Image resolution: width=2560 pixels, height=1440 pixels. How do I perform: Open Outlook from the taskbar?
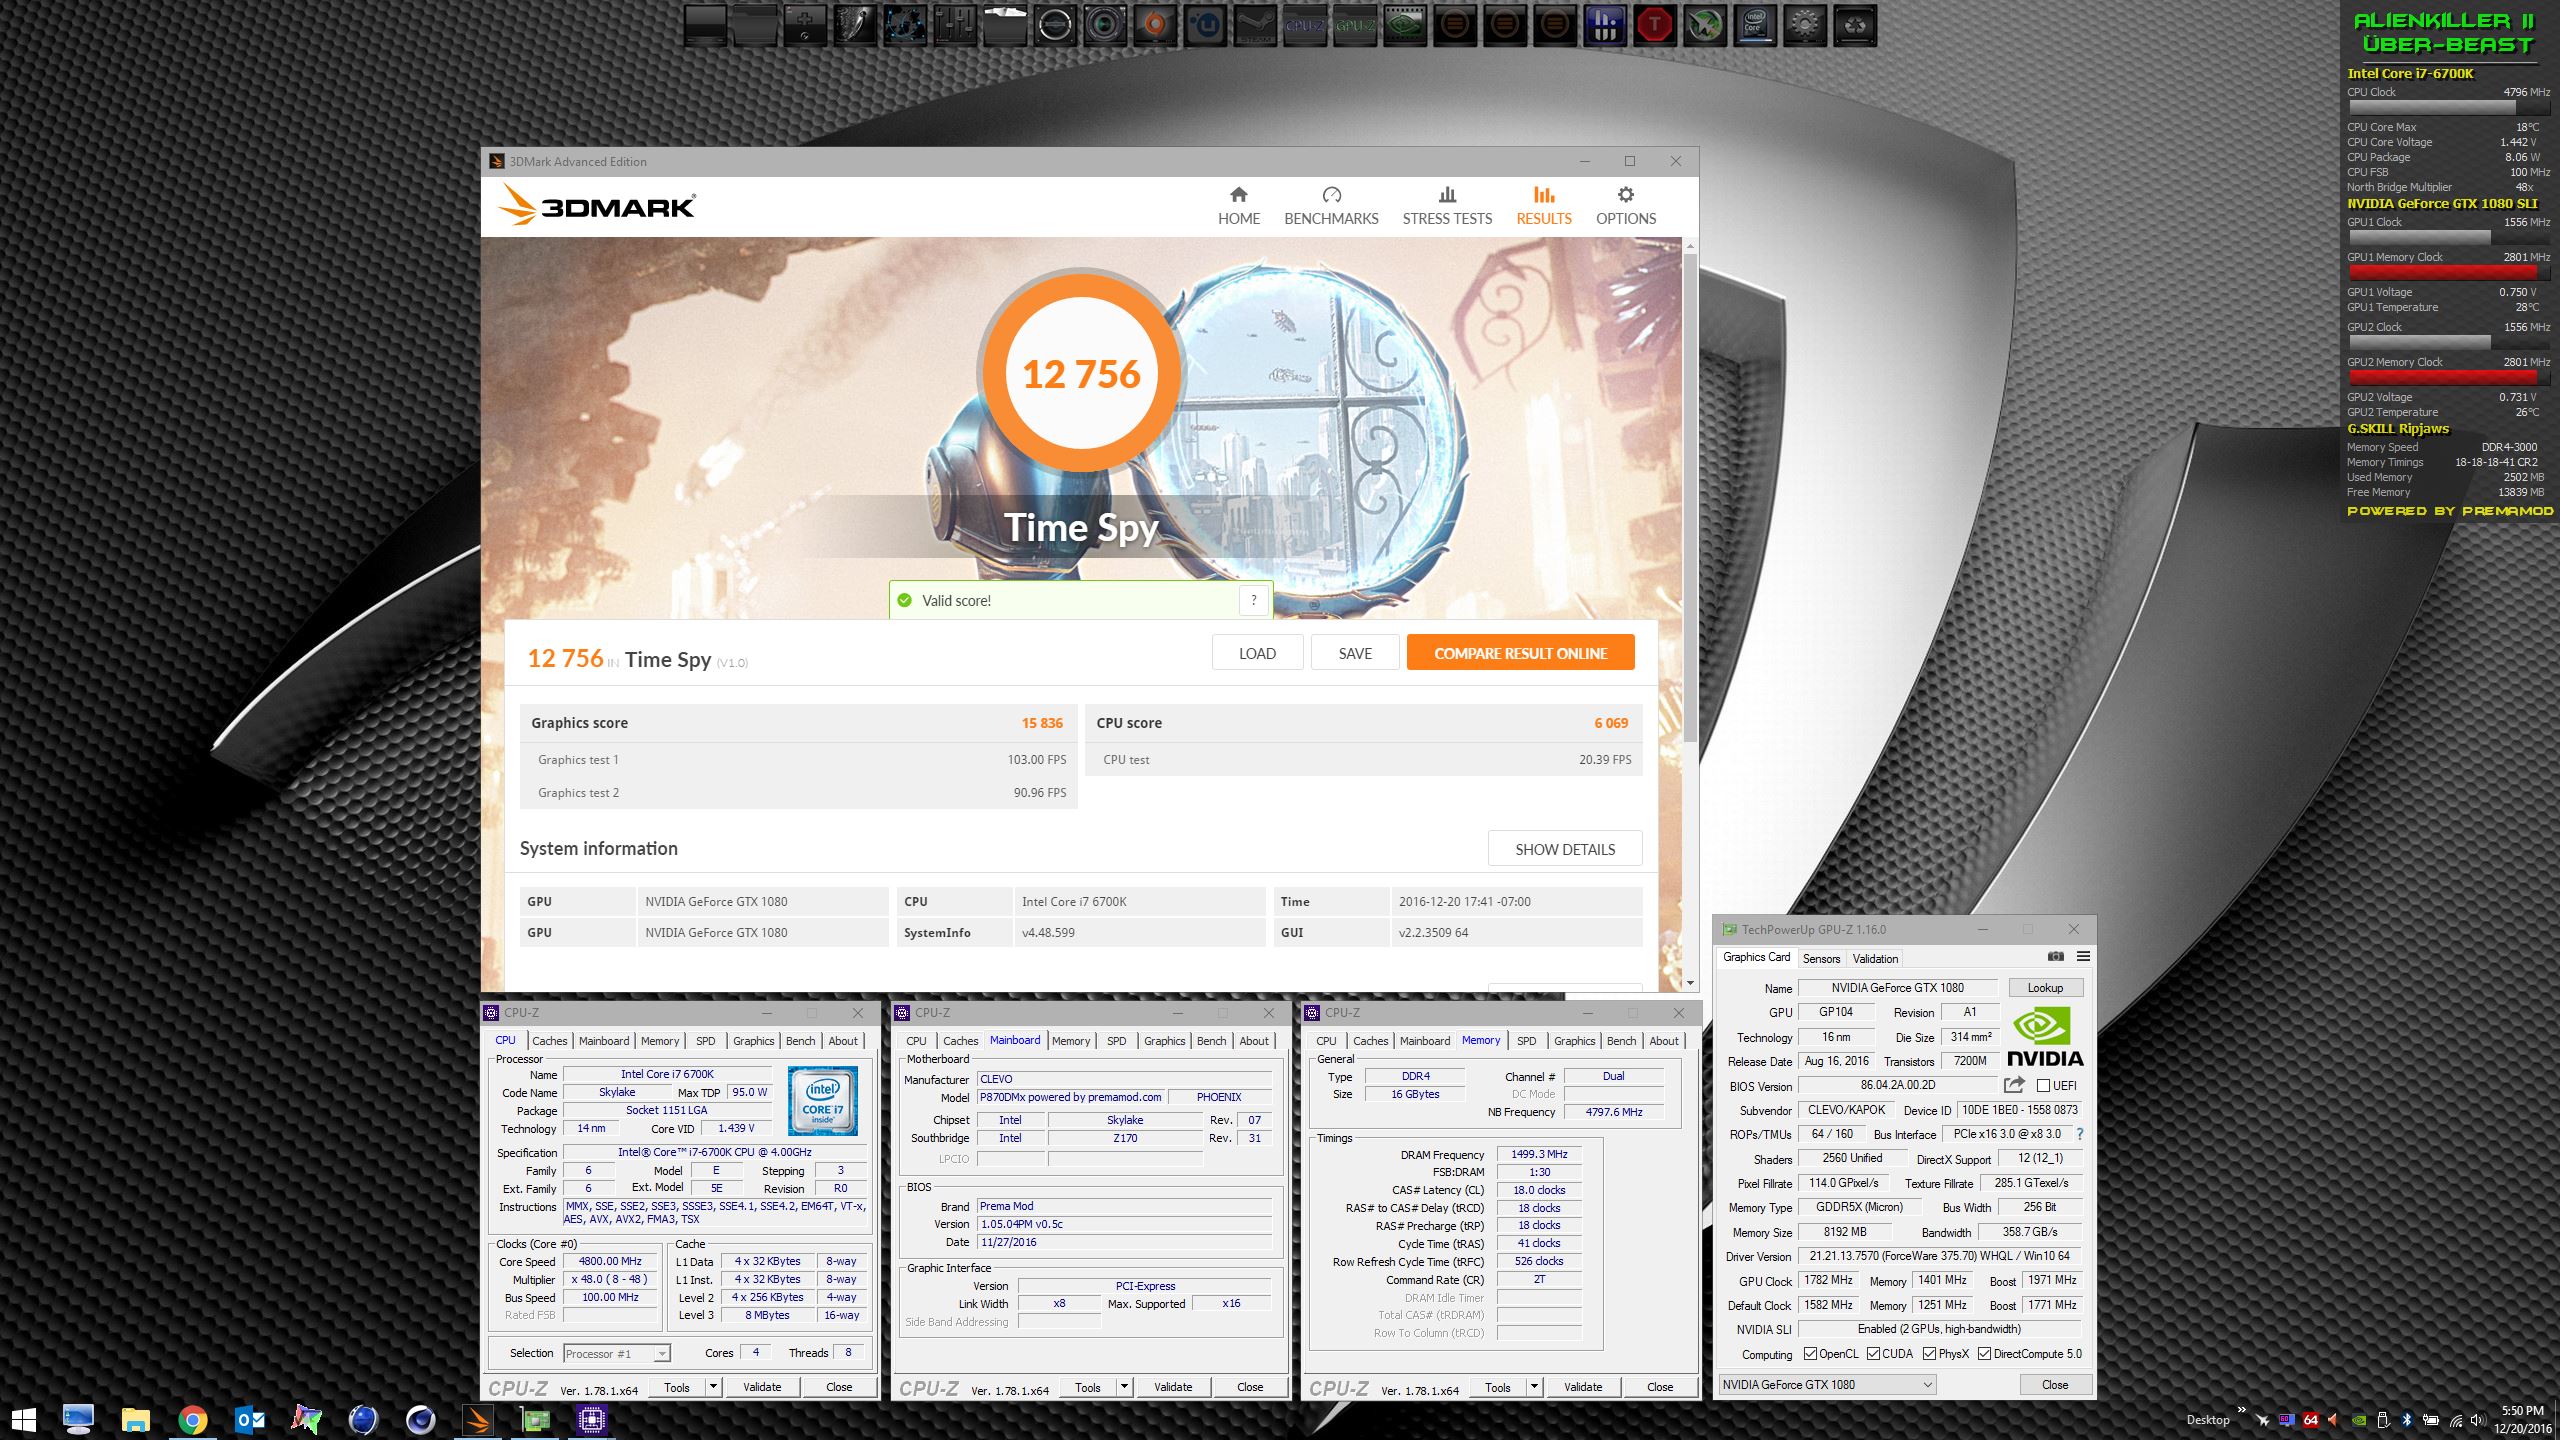249,1419
